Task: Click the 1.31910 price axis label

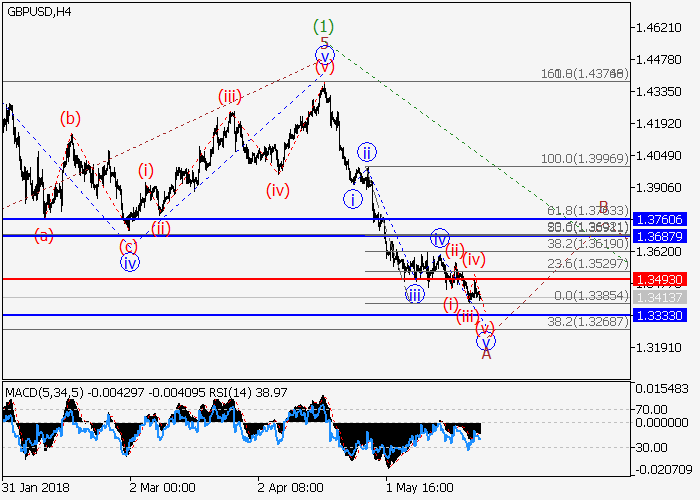Action: (658, 348)
